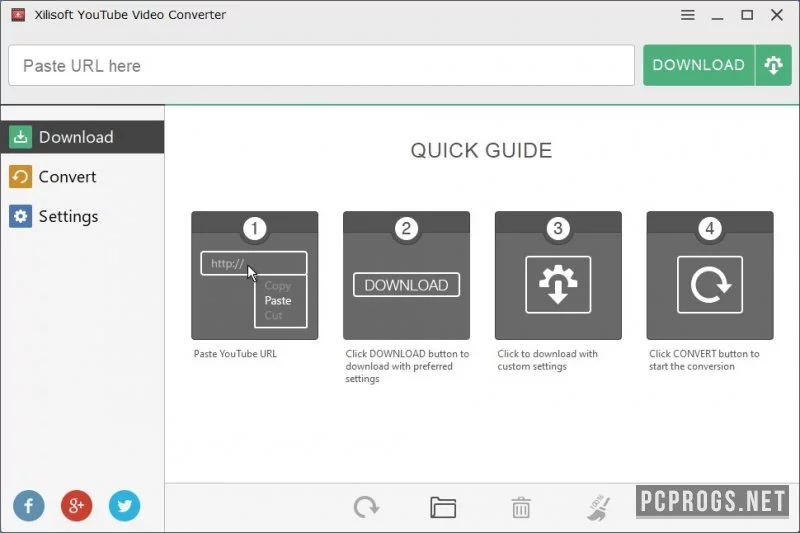The width and height of the screenshot is (800, 533).
Task: Click the green DOWNLOAD button
Action: click(698, 65)
